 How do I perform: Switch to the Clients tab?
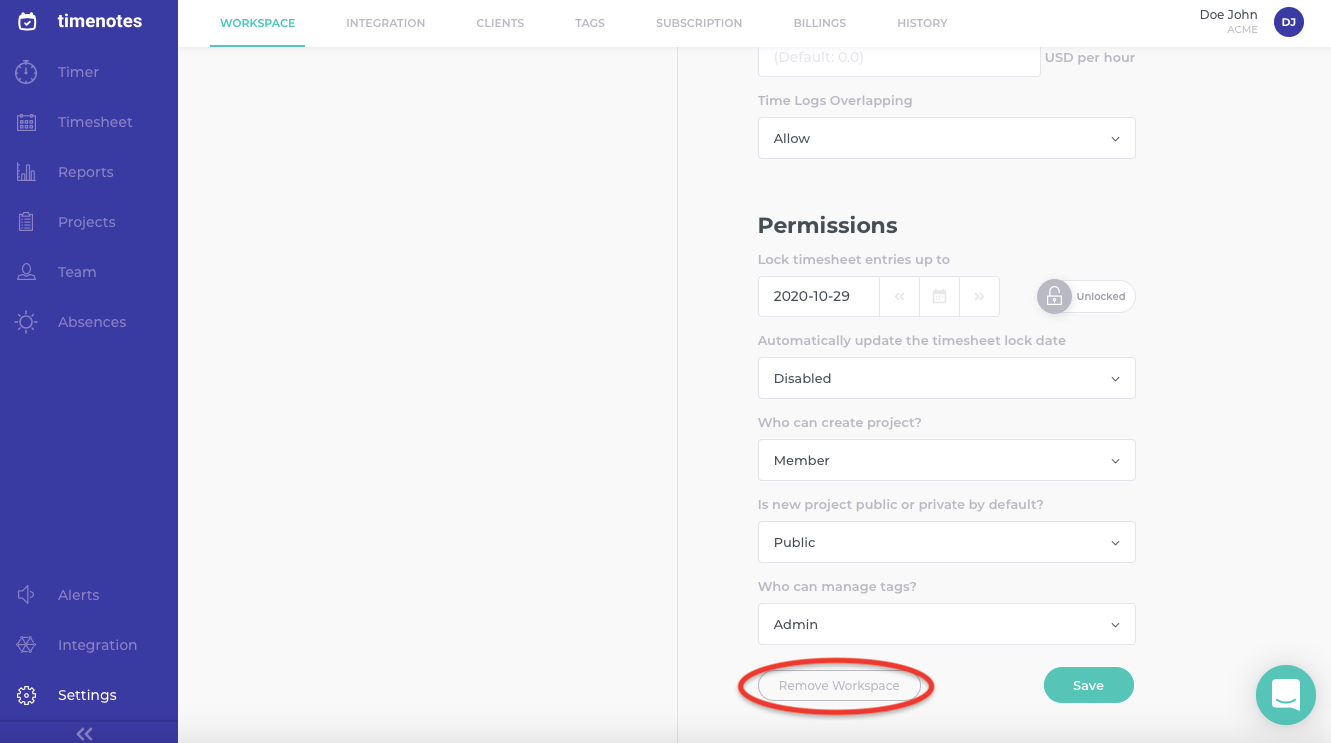500,23
